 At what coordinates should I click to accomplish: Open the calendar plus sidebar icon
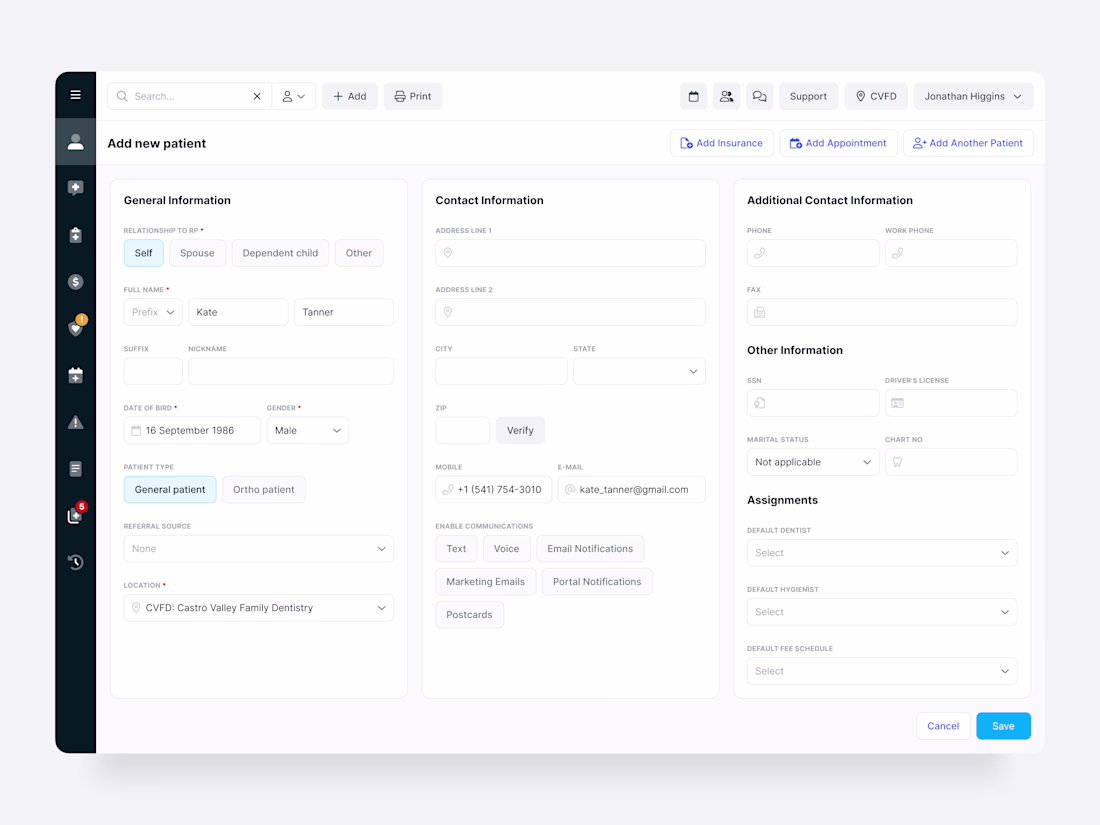[75, 375]
